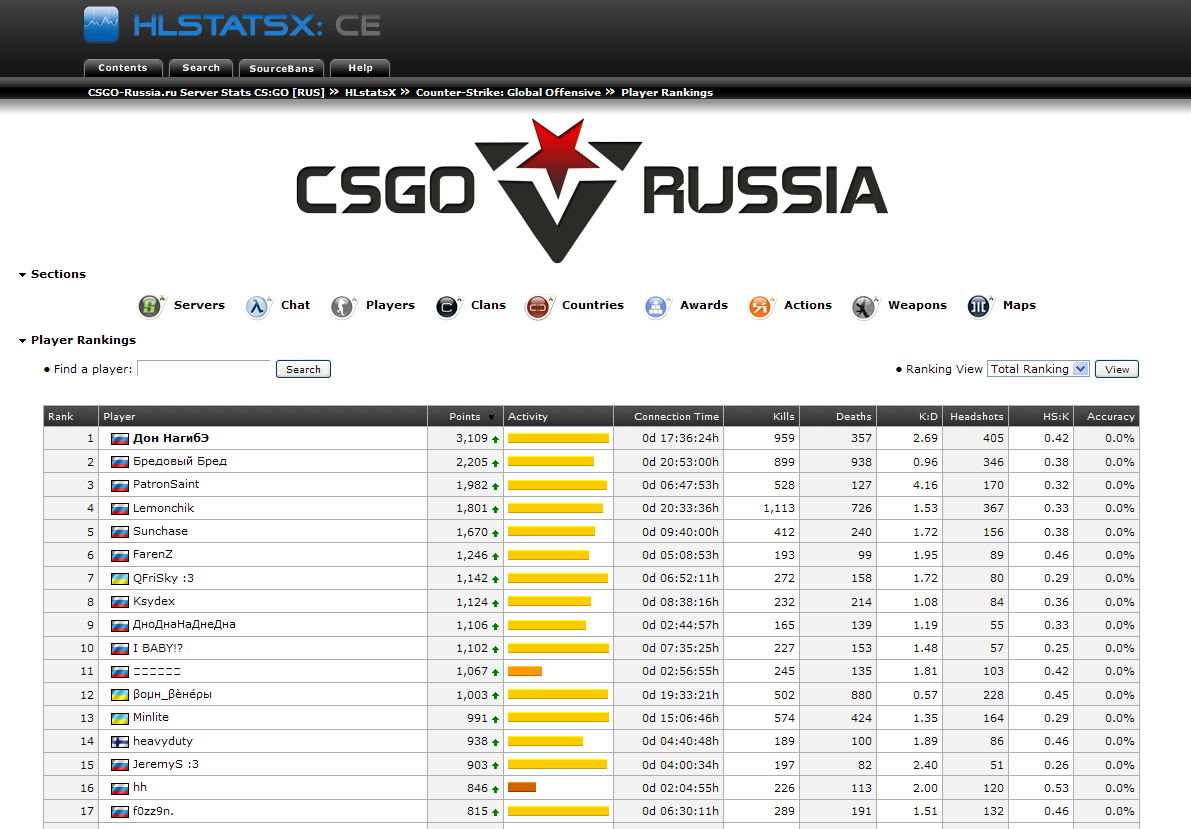Screen dimensions: 1191x829
Task: Click the flag icon beside FarenZ
Action: [x=119, y=555]
